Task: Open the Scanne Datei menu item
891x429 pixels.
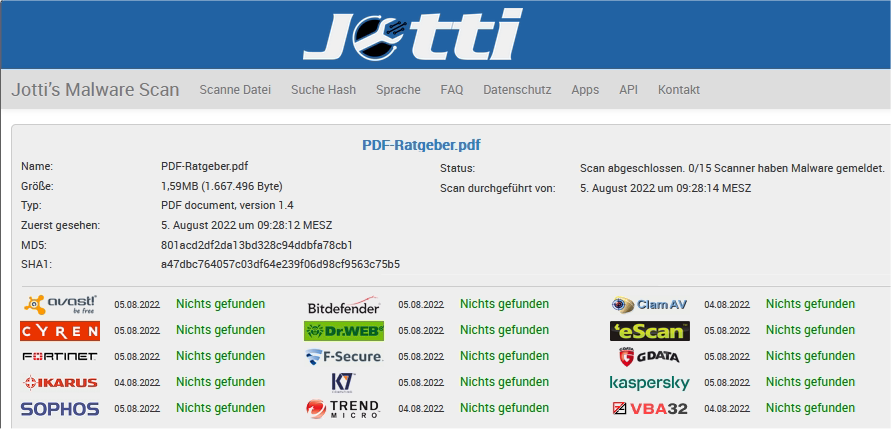Action: (x=235, y=90)
